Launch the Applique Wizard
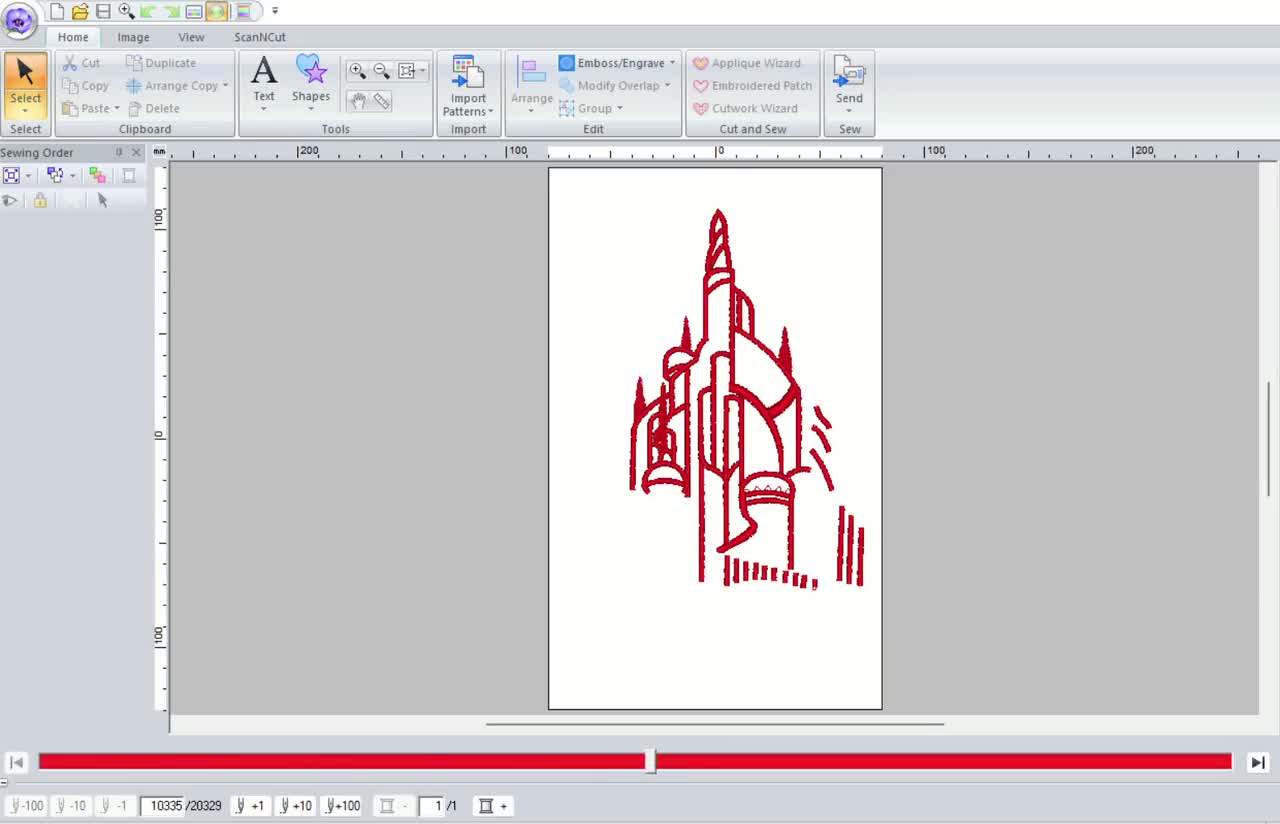 point(747,63)
